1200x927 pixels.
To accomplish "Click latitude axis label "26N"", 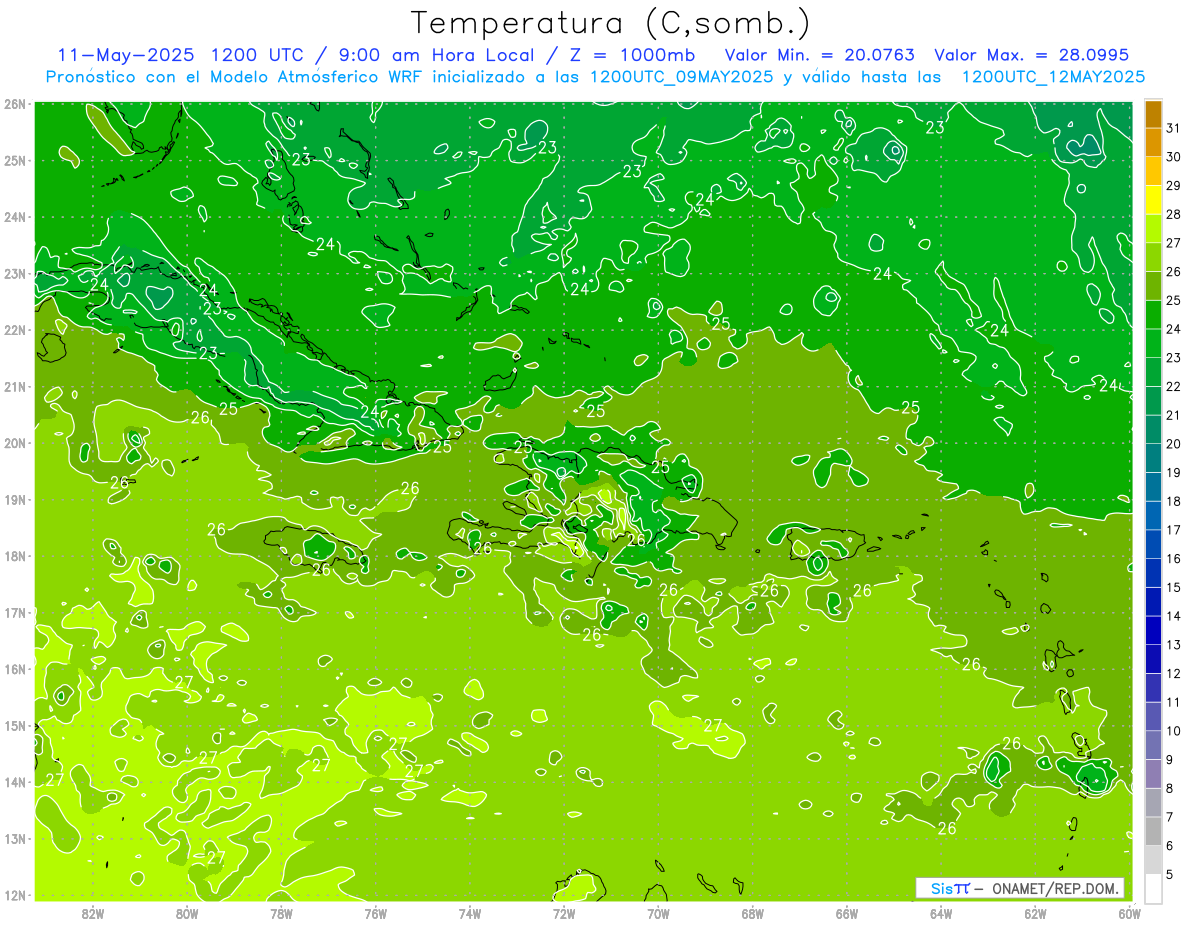I will [x=15, y=104].
